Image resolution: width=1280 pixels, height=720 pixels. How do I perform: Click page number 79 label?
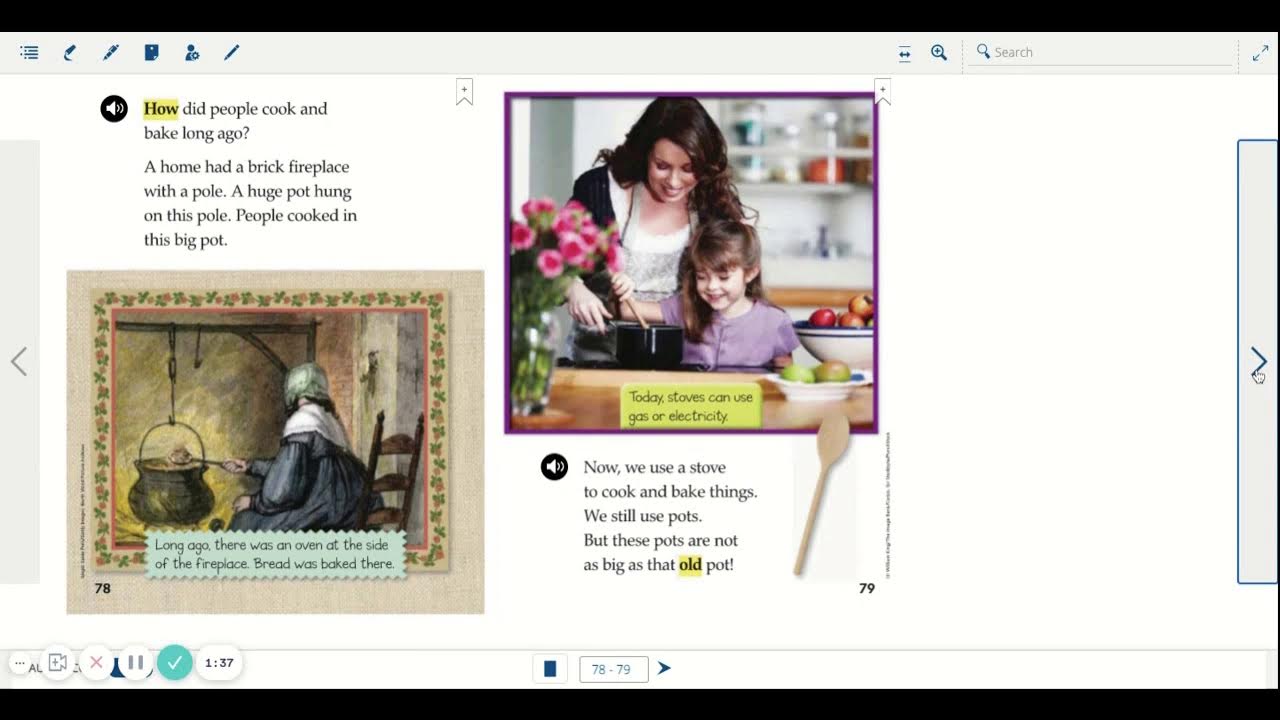[867, 588]
